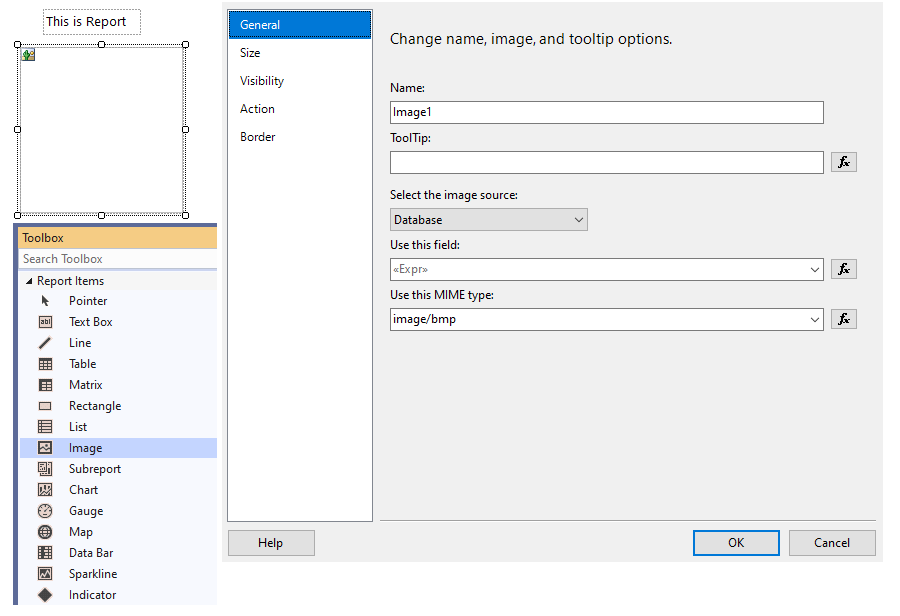Click the Data Bar icon
The height and width of the screenshot is (616, 900).
[x=45, y=553]
